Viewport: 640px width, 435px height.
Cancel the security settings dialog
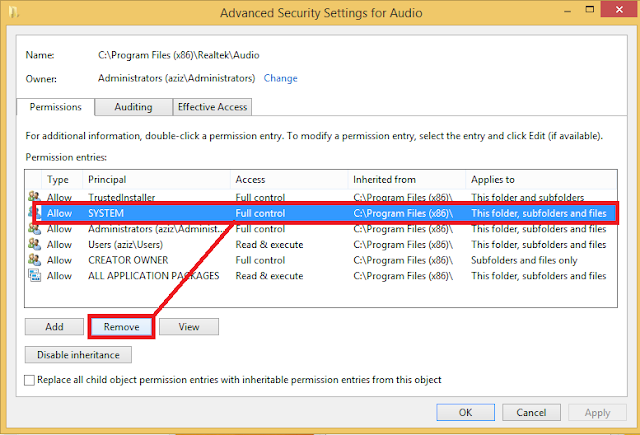click(531, 412)
